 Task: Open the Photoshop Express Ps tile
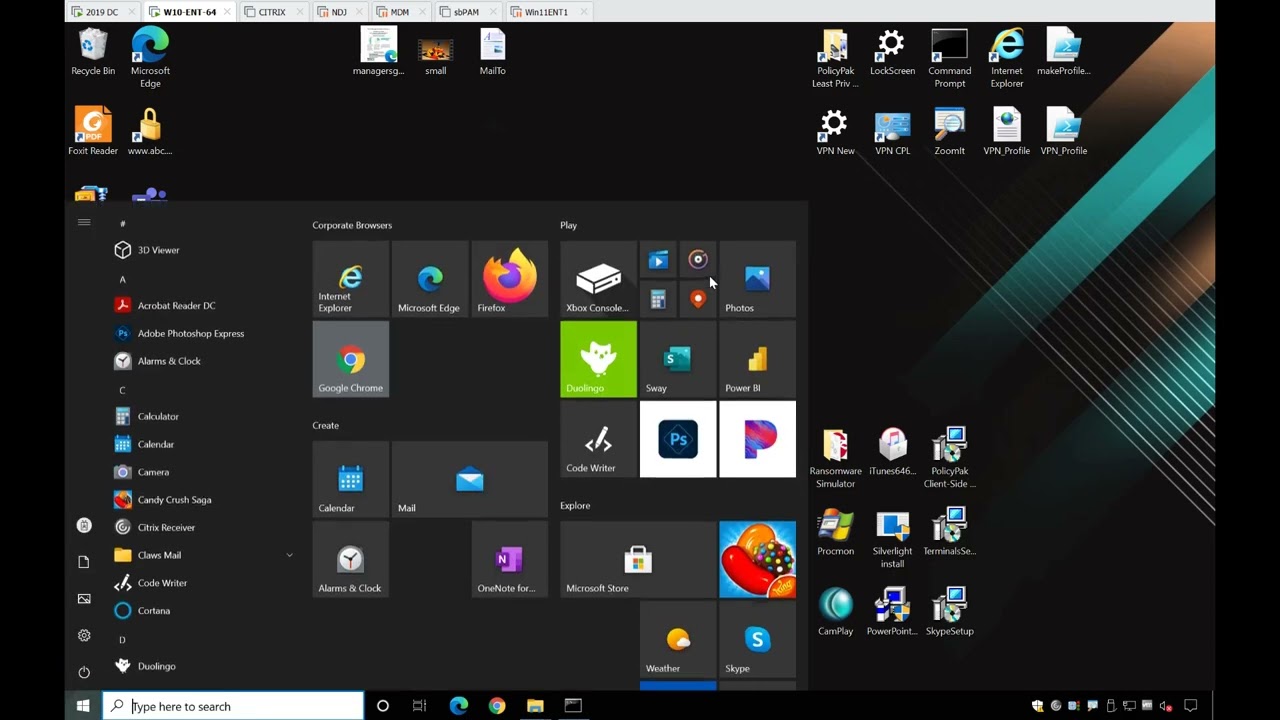(x=678, y=439)
